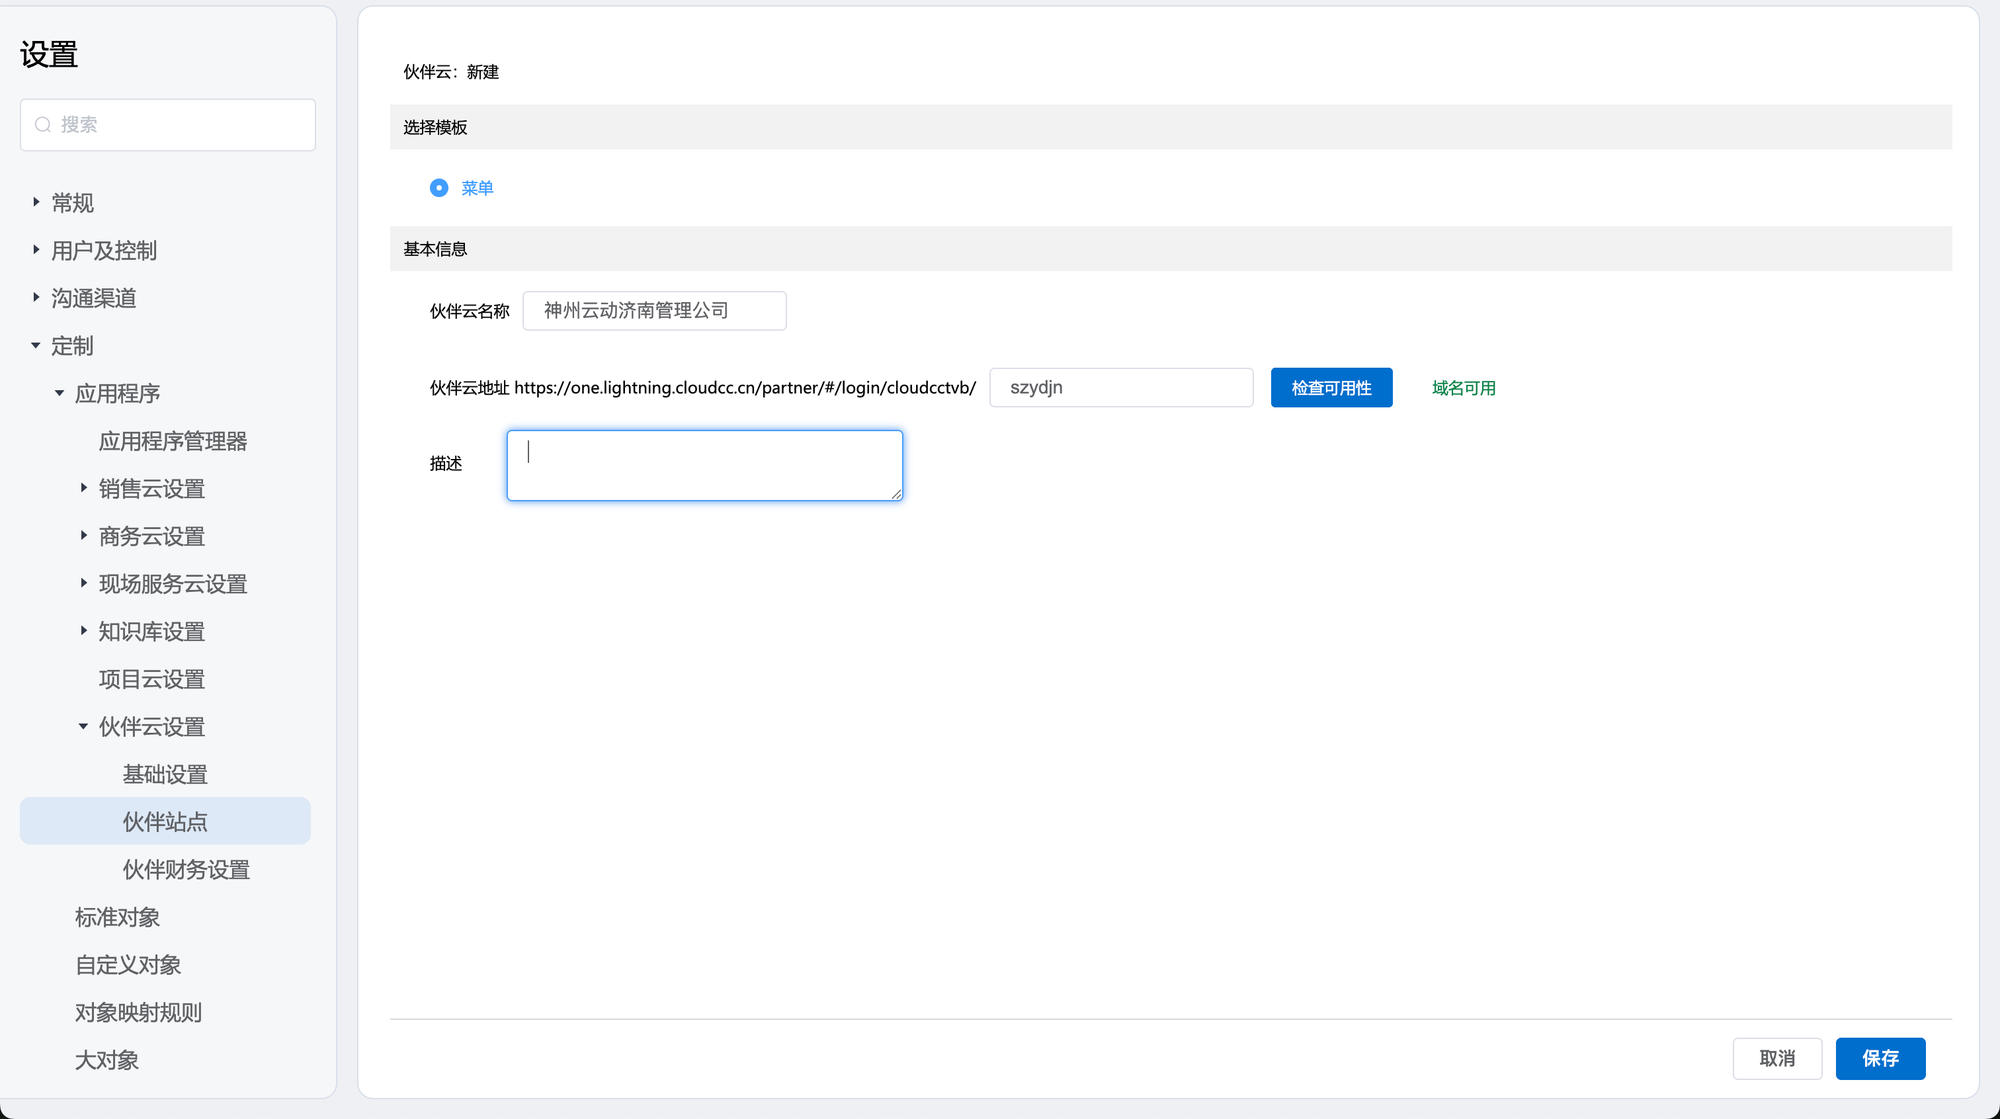Focus the 伙伴云名称 input field

point(654,311)
